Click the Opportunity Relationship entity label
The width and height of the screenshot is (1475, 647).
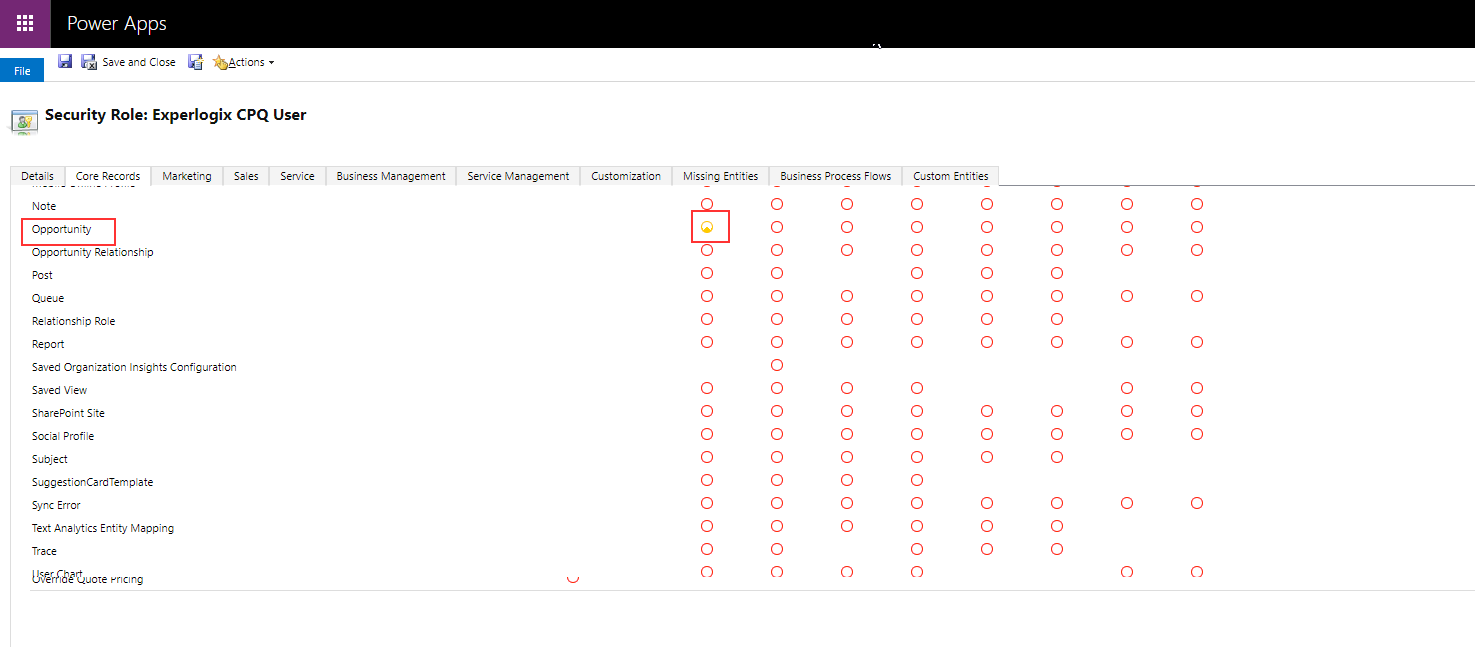pyautogui.click(x=93, y=252)
